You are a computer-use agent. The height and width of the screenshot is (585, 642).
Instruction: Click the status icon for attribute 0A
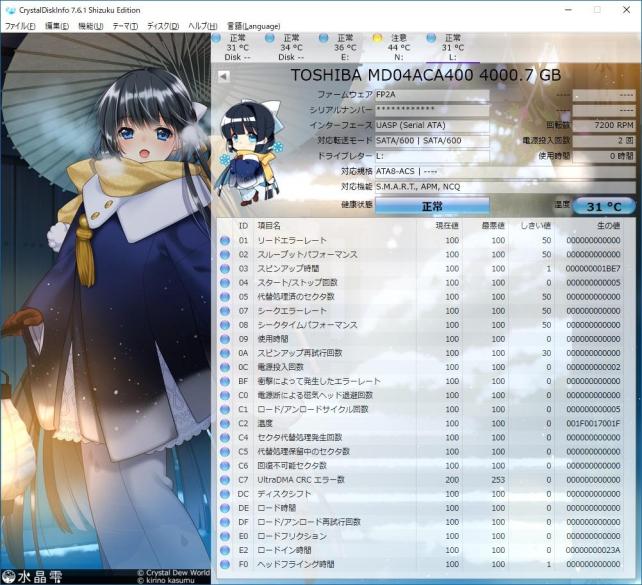(x=225, y=353)
